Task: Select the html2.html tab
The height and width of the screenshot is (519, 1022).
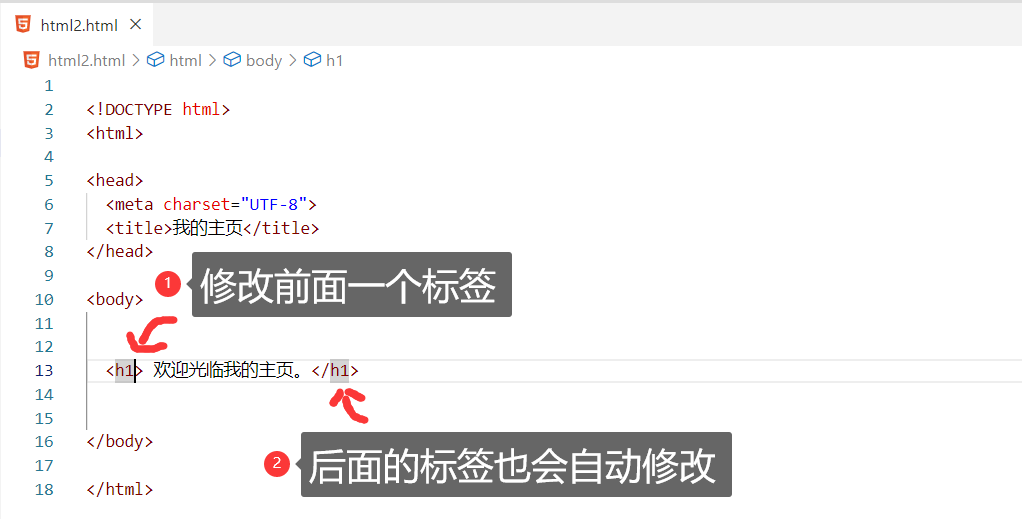Action: pos(76,25)
